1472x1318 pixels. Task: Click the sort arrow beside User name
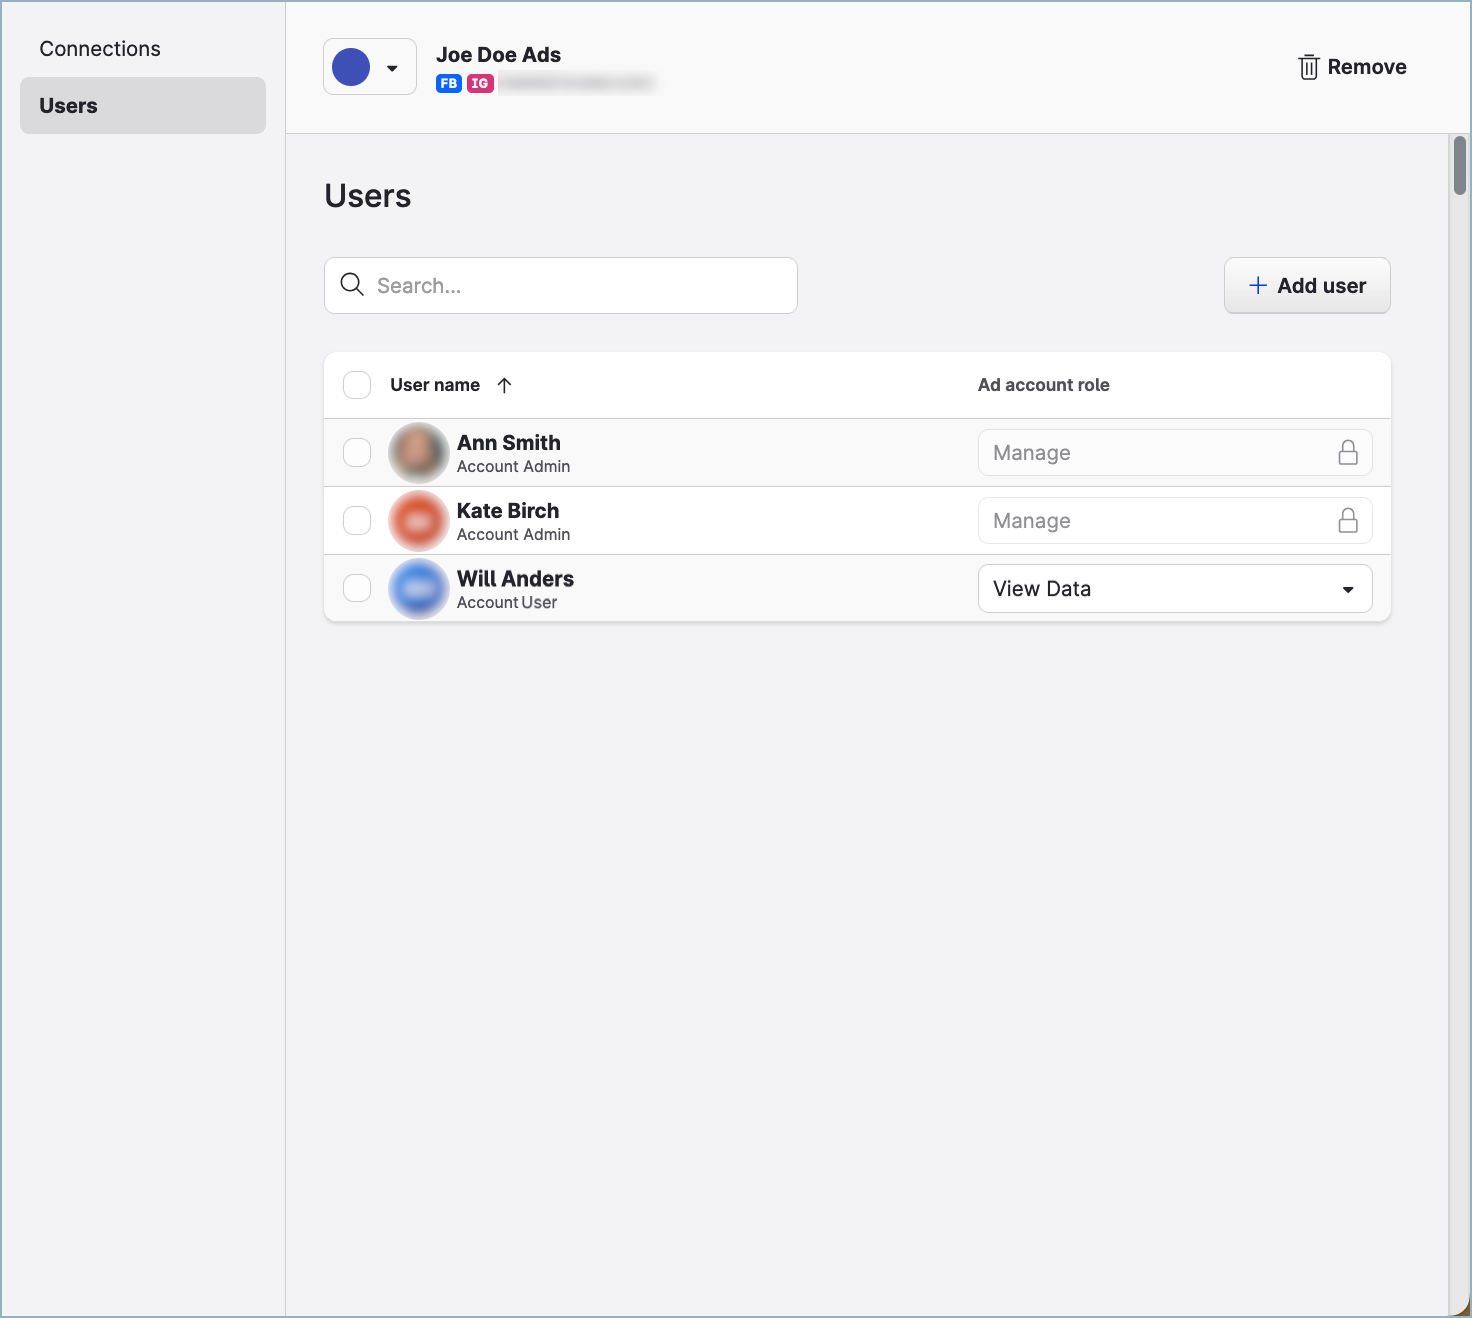tap(504, 385)
